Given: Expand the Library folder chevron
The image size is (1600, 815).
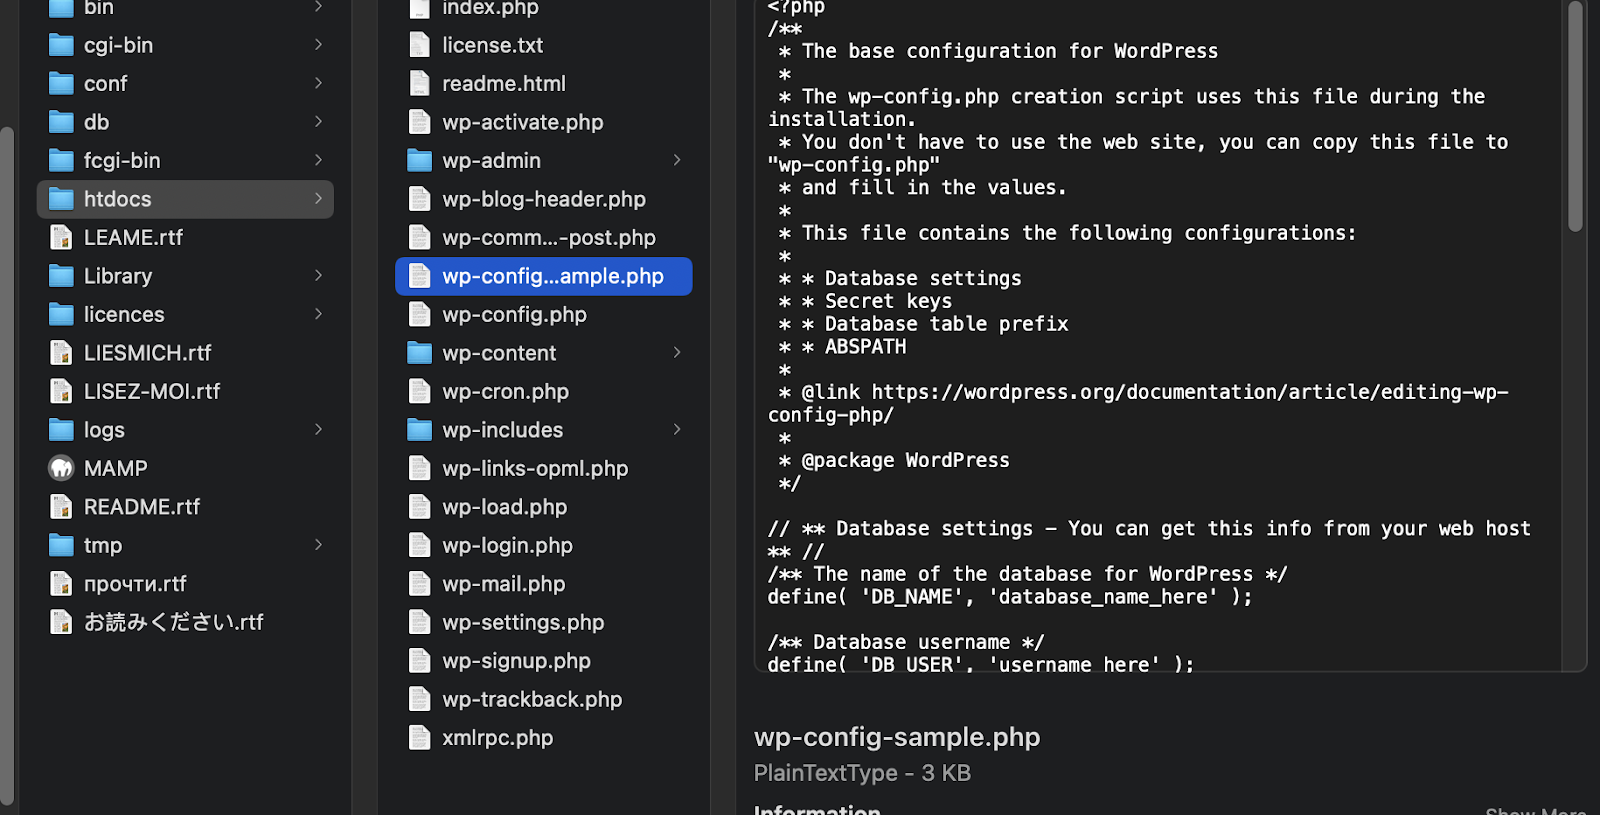Looking at the screenshot, I should click(x=318, y=276).
